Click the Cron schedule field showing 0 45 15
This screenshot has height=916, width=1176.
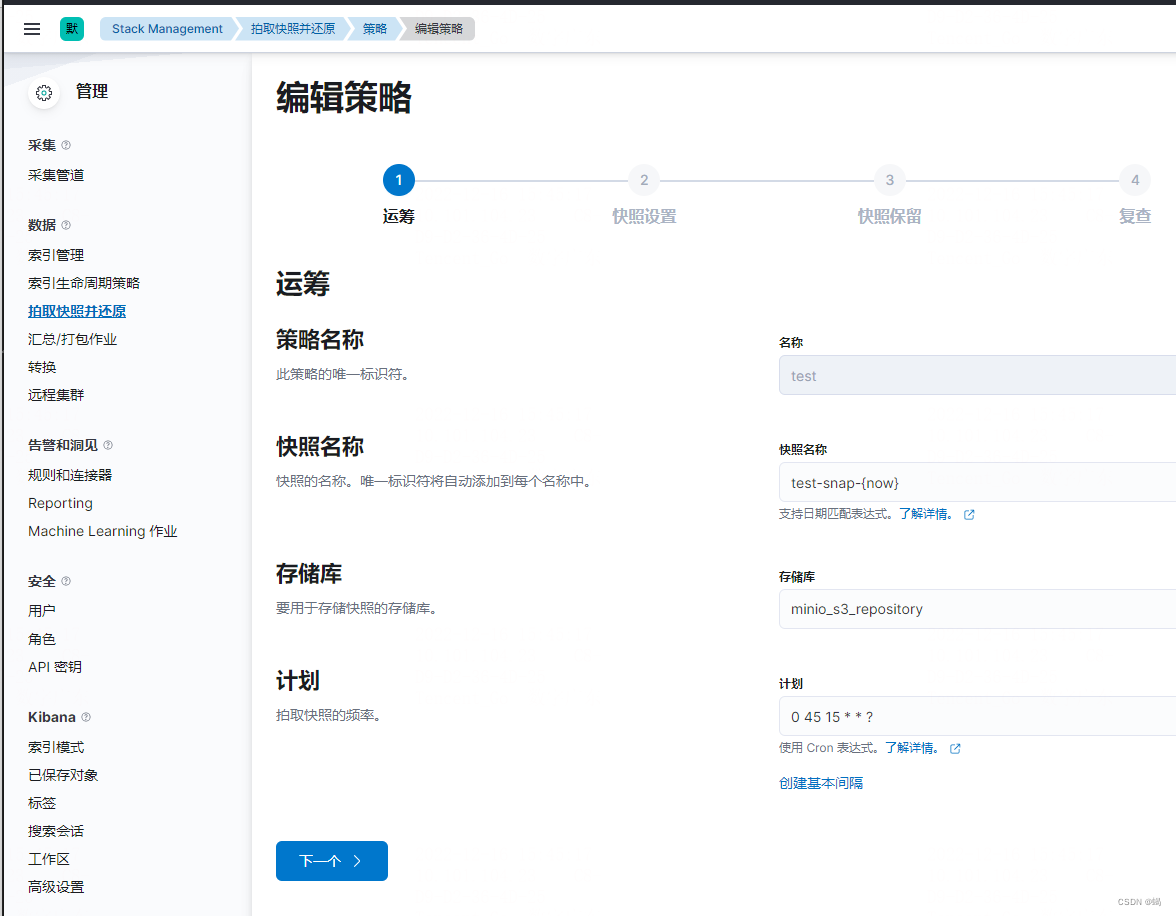(950, 716)
